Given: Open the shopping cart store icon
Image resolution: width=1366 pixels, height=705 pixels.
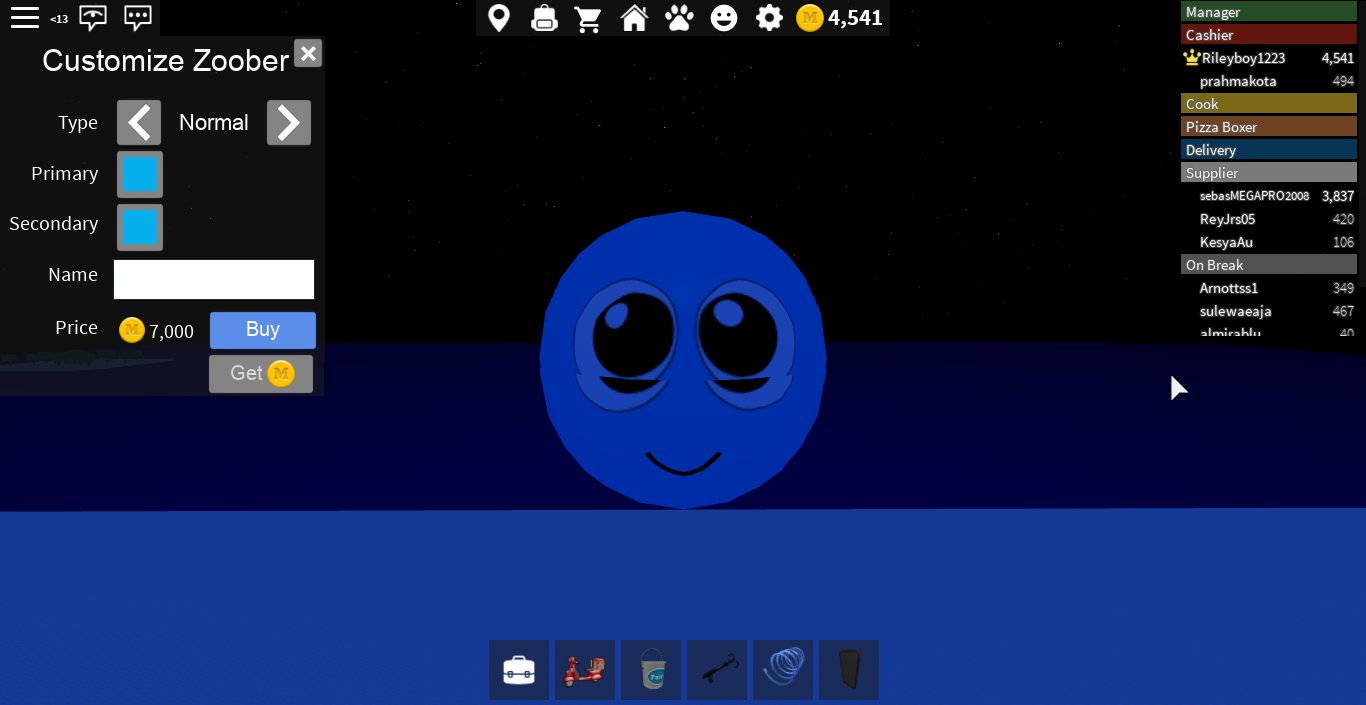Looking at the screenshot, I should pos(589,18).
